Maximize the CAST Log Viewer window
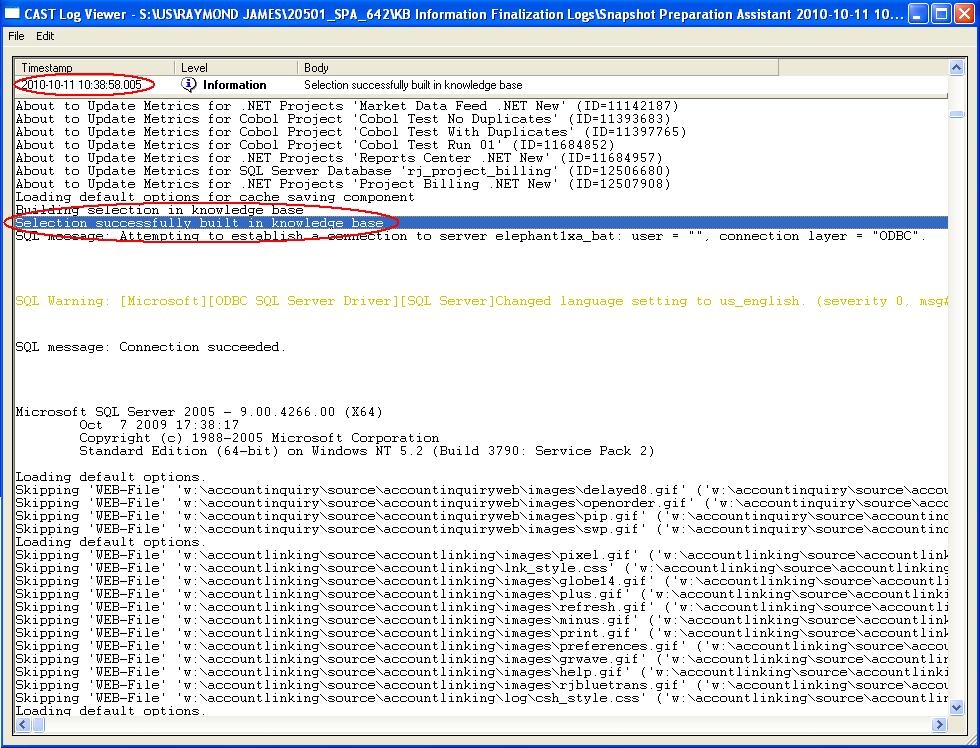The height and width of the screenshot is (748, 980). (941, 13)
